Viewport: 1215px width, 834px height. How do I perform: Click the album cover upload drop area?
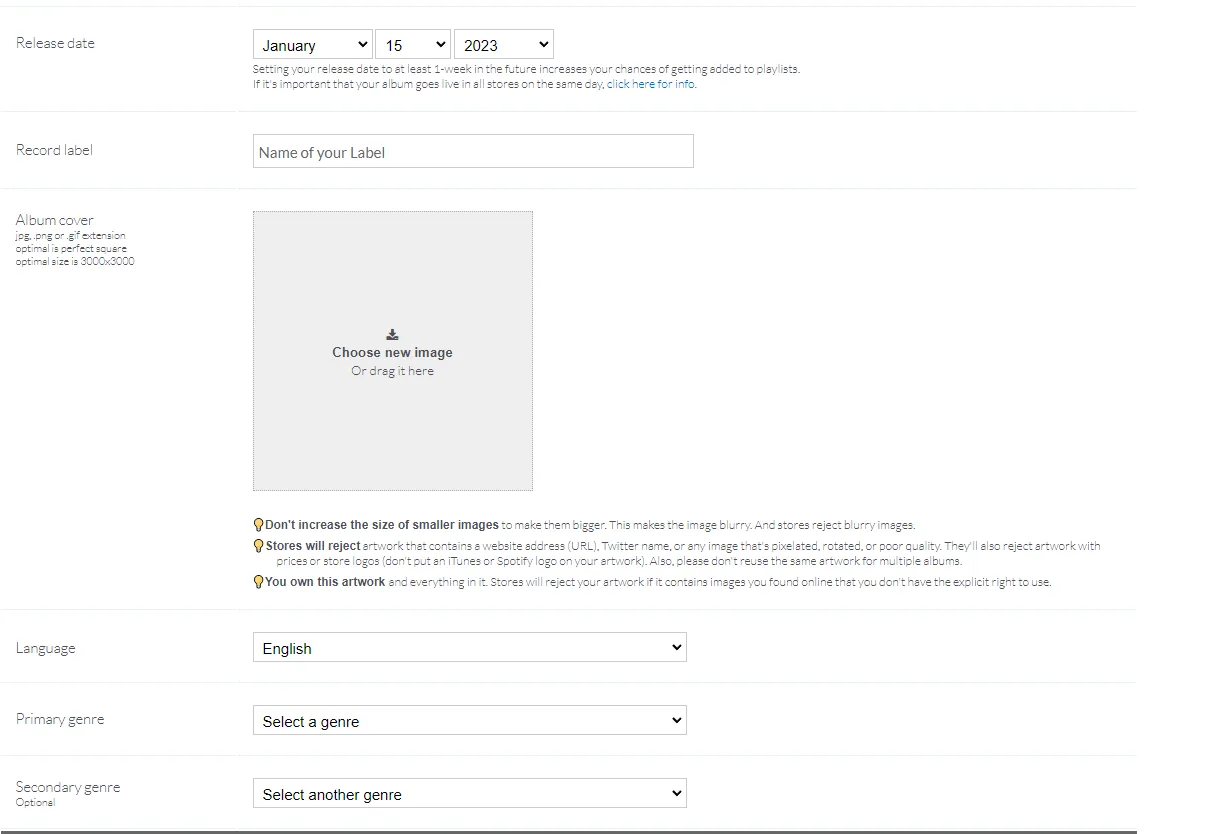tap(393, 351)
